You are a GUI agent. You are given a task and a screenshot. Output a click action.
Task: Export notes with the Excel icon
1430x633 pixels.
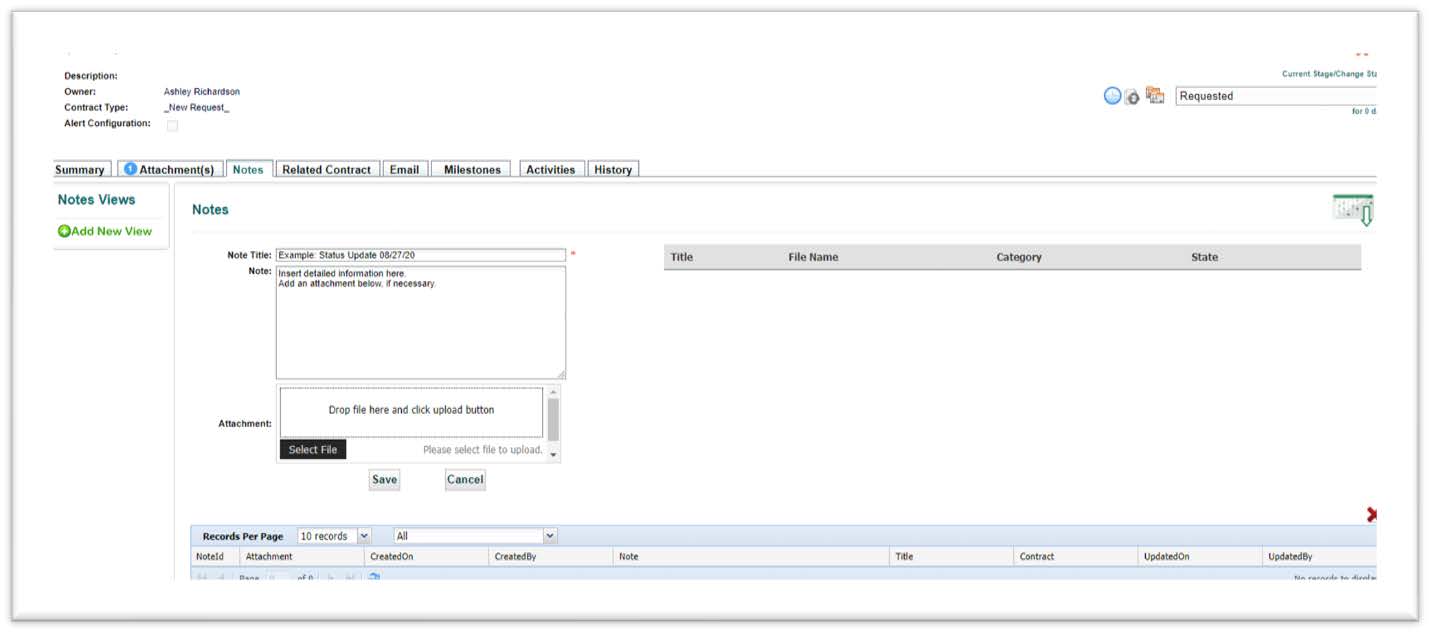pyautogui.click(x=1353, y=209)
